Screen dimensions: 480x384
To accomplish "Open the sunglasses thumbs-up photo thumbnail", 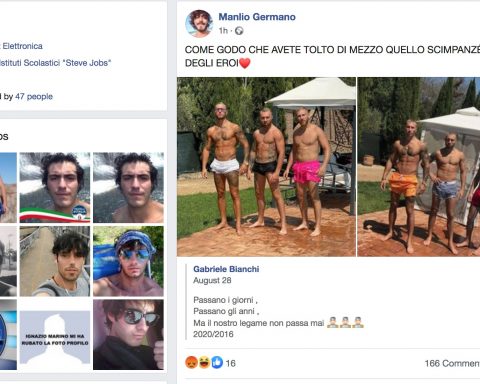I will pos(128,335).
